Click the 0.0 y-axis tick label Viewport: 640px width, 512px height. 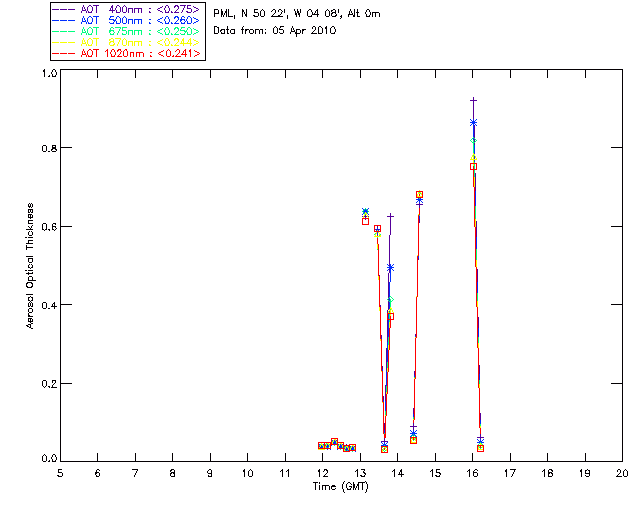[49, 458]
